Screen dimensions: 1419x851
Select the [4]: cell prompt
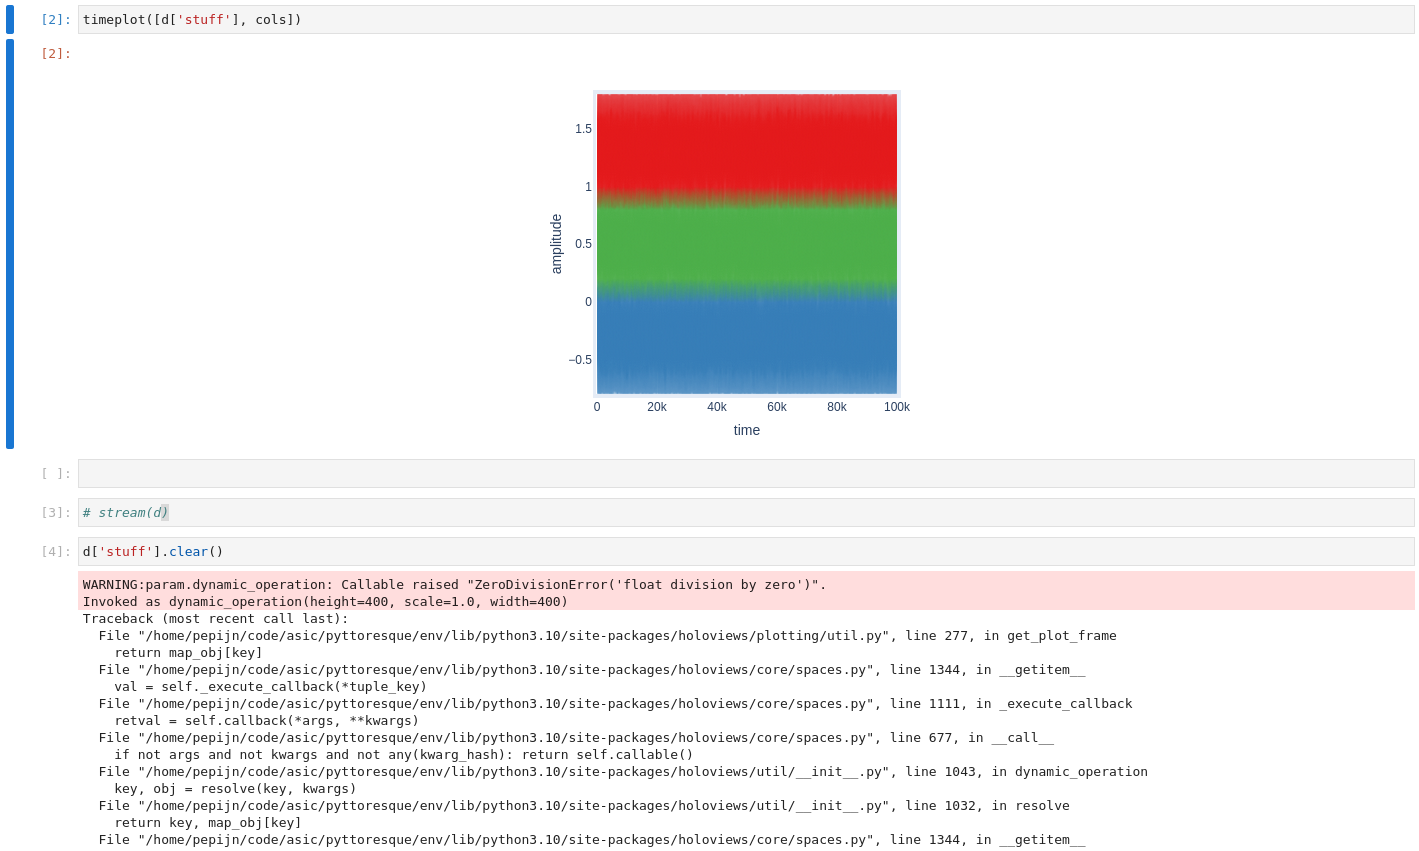[55, 551]
